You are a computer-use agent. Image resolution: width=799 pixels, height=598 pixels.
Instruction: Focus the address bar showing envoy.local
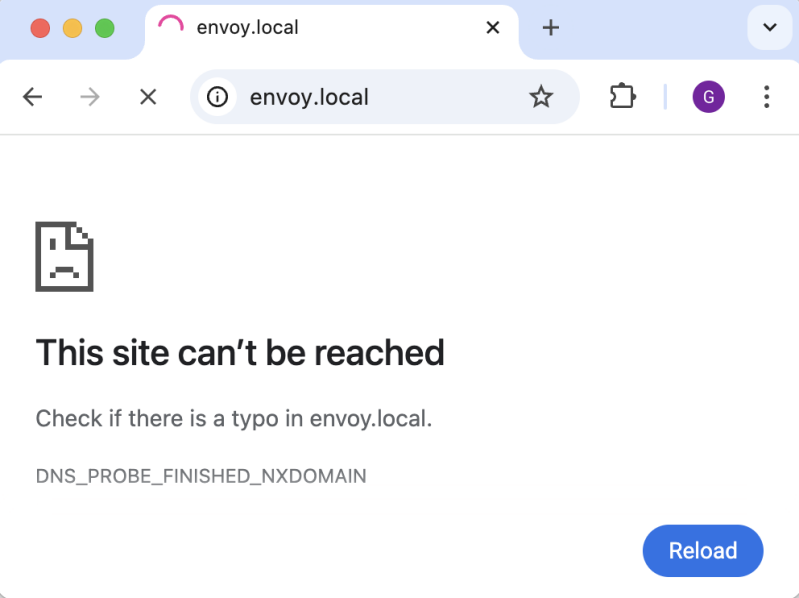(x=380, y=97)
